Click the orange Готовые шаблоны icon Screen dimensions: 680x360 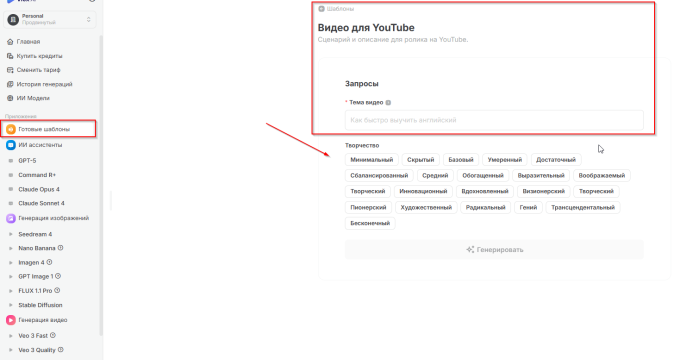(11, 129)
